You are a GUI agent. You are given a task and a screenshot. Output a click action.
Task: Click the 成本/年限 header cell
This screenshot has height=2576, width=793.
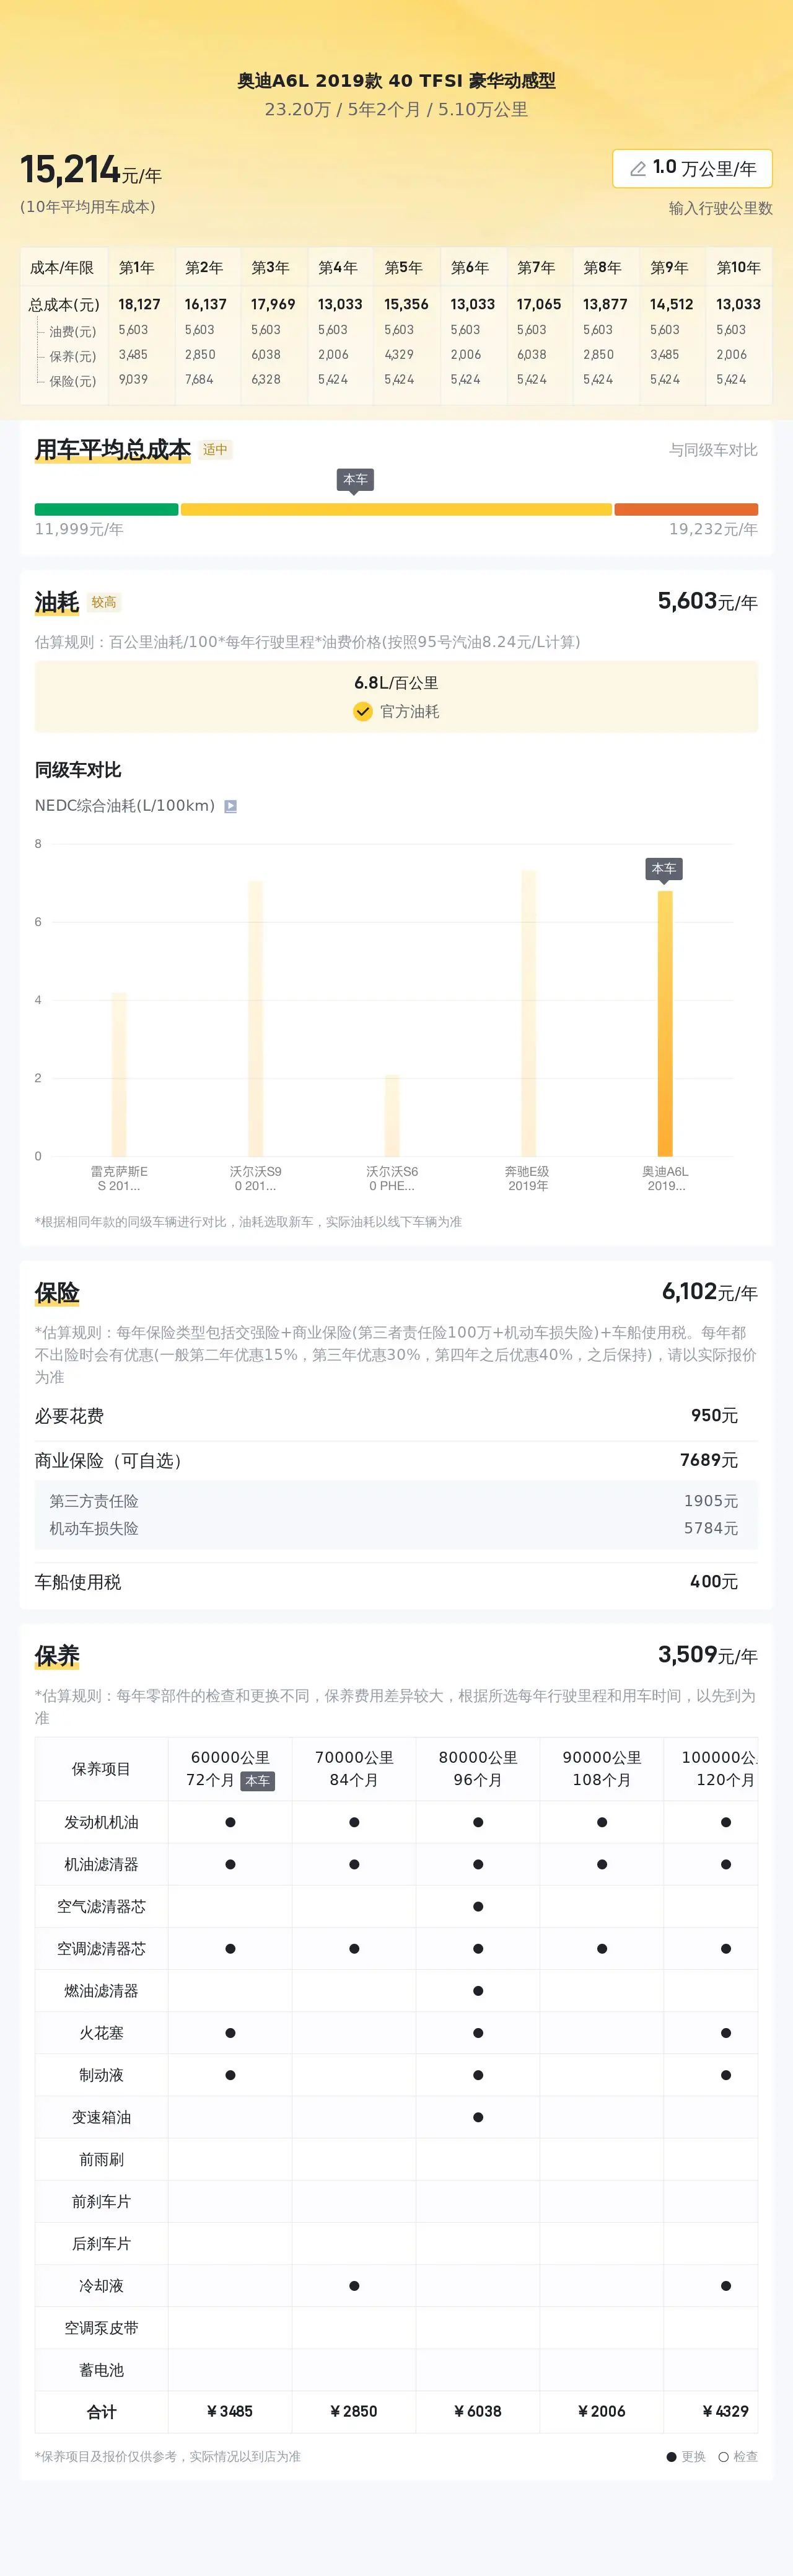(62, 268)
